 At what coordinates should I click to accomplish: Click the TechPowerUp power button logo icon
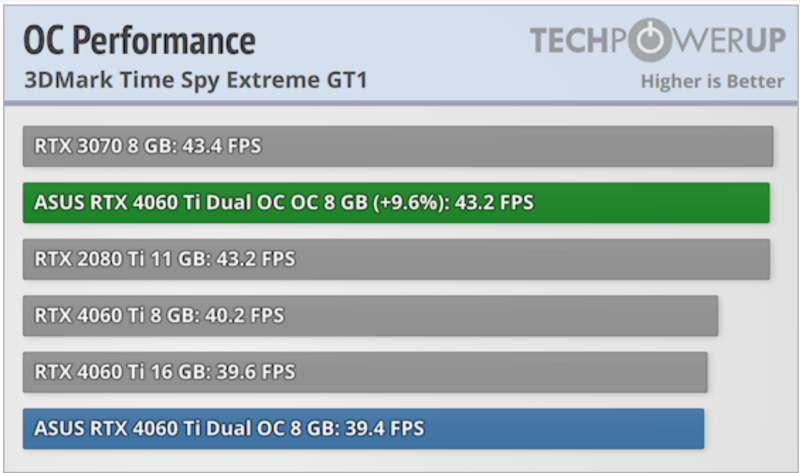[x=649, y=40]
